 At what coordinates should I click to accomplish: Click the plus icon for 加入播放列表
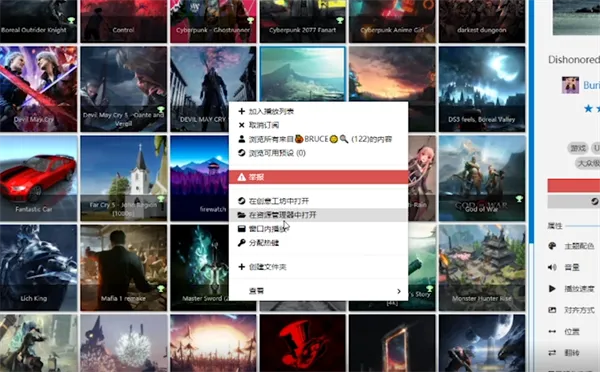[x=241, y=111]
